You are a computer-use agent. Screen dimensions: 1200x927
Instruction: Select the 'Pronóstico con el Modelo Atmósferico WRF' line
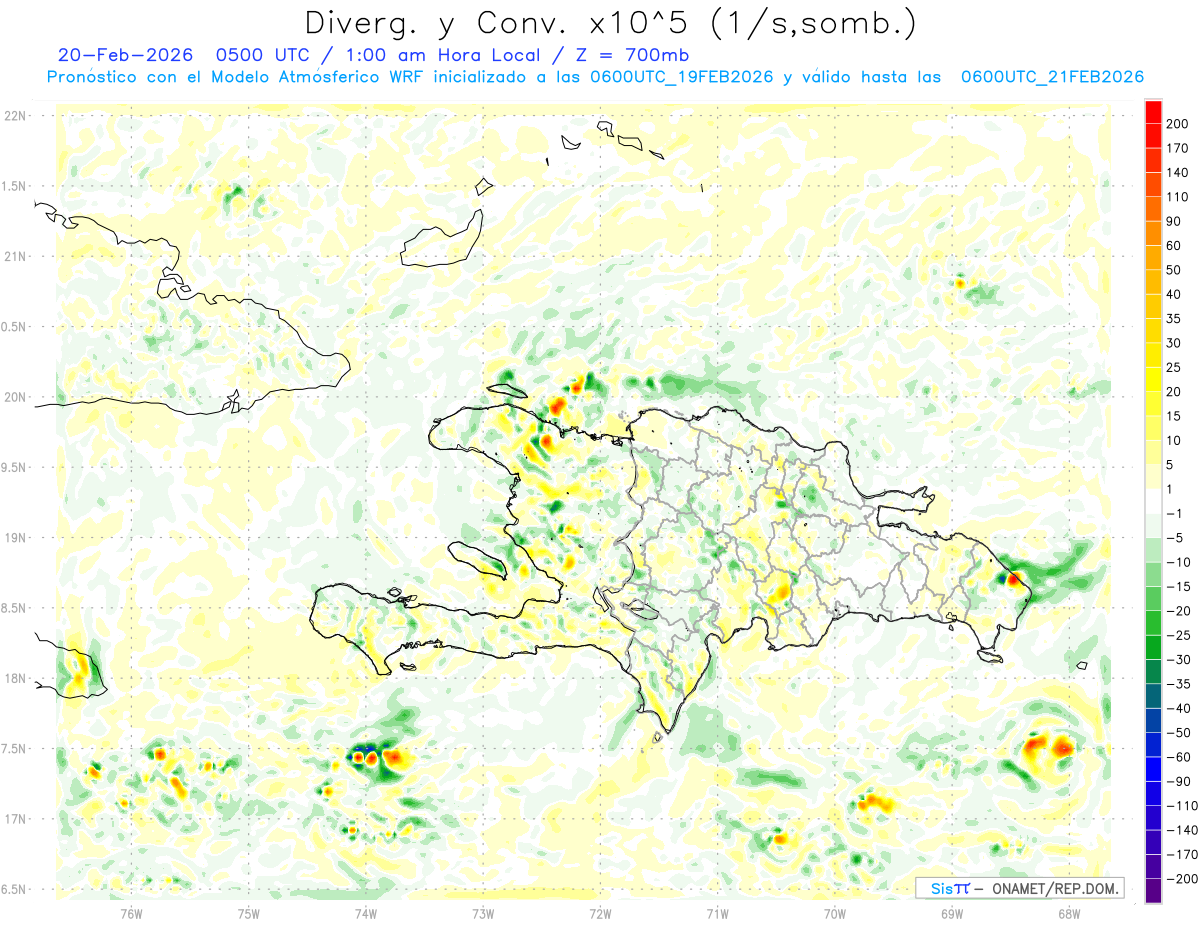[235, 77]
